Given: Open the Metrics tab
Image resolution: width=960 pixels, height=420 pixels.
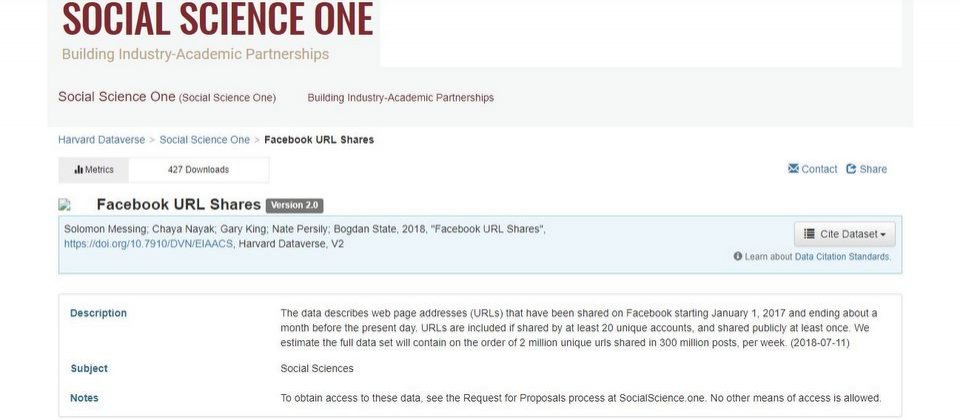Looking at the screenshot, I should 94,170.
